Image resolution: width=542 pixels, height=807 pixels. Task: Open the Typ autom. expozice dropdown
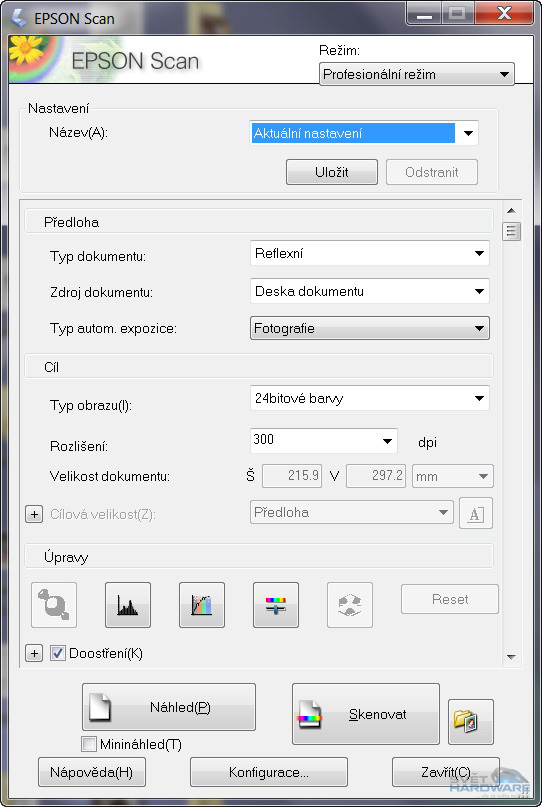(370, 328)
